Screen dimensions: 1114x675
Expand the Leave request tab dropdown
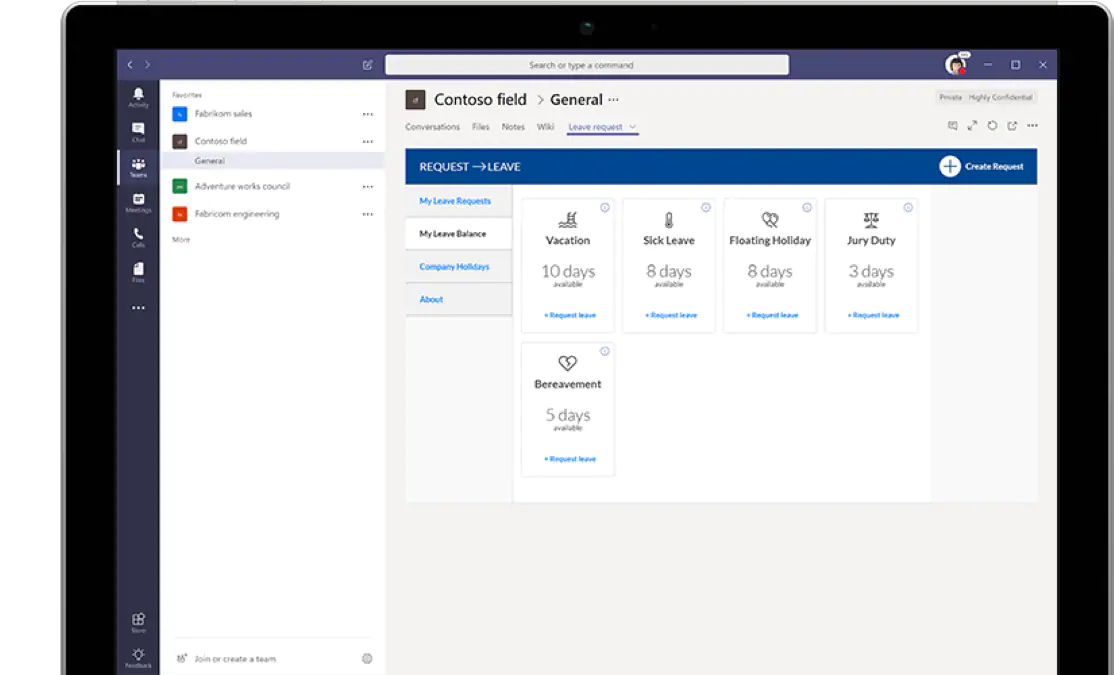coord(633,127)
